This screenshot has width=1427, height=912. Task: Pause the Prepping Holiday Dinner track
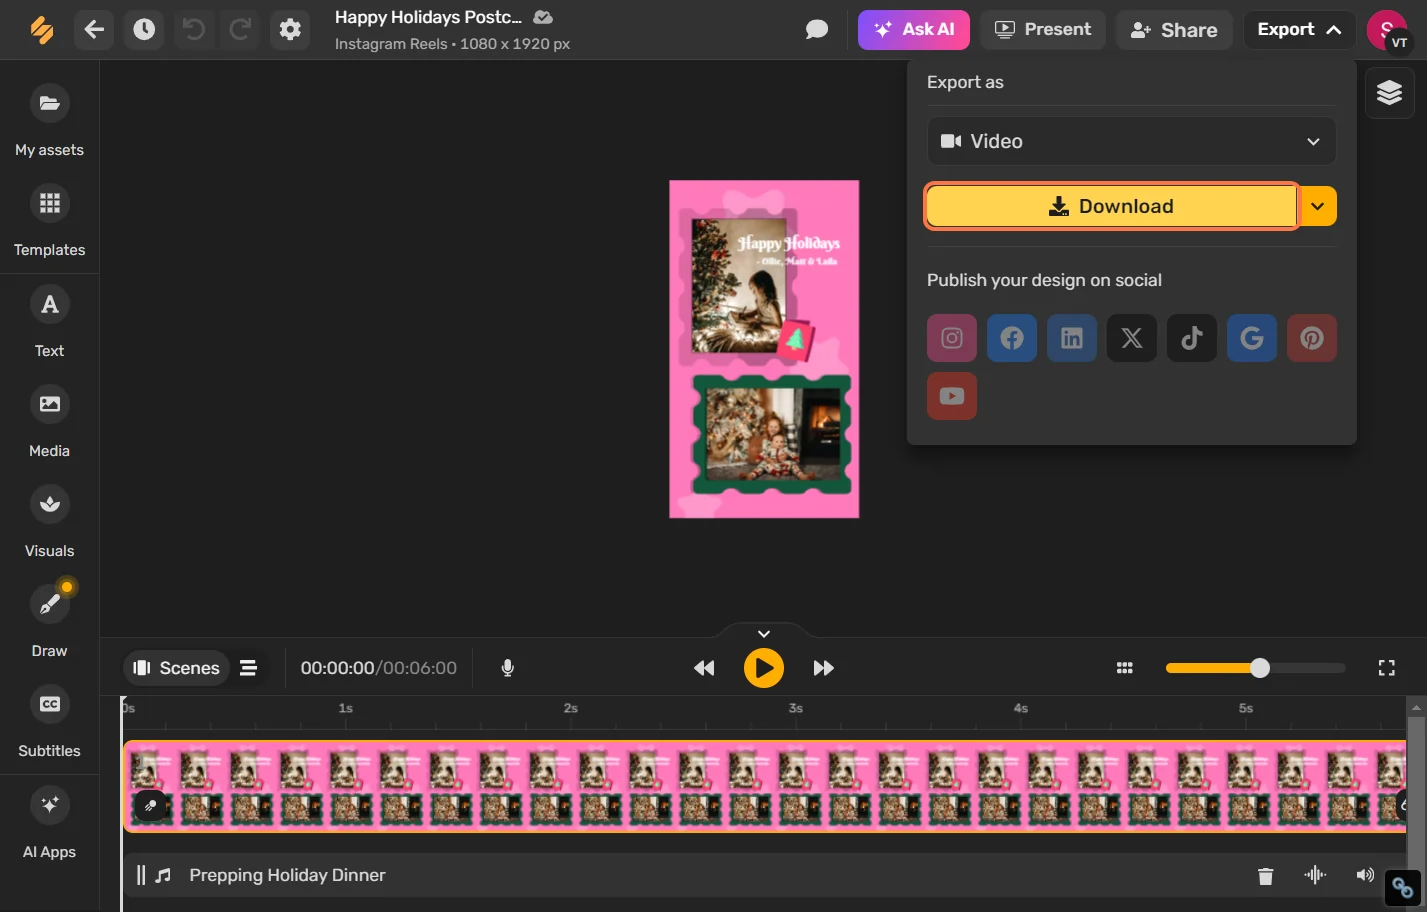[x=140, y=875]
